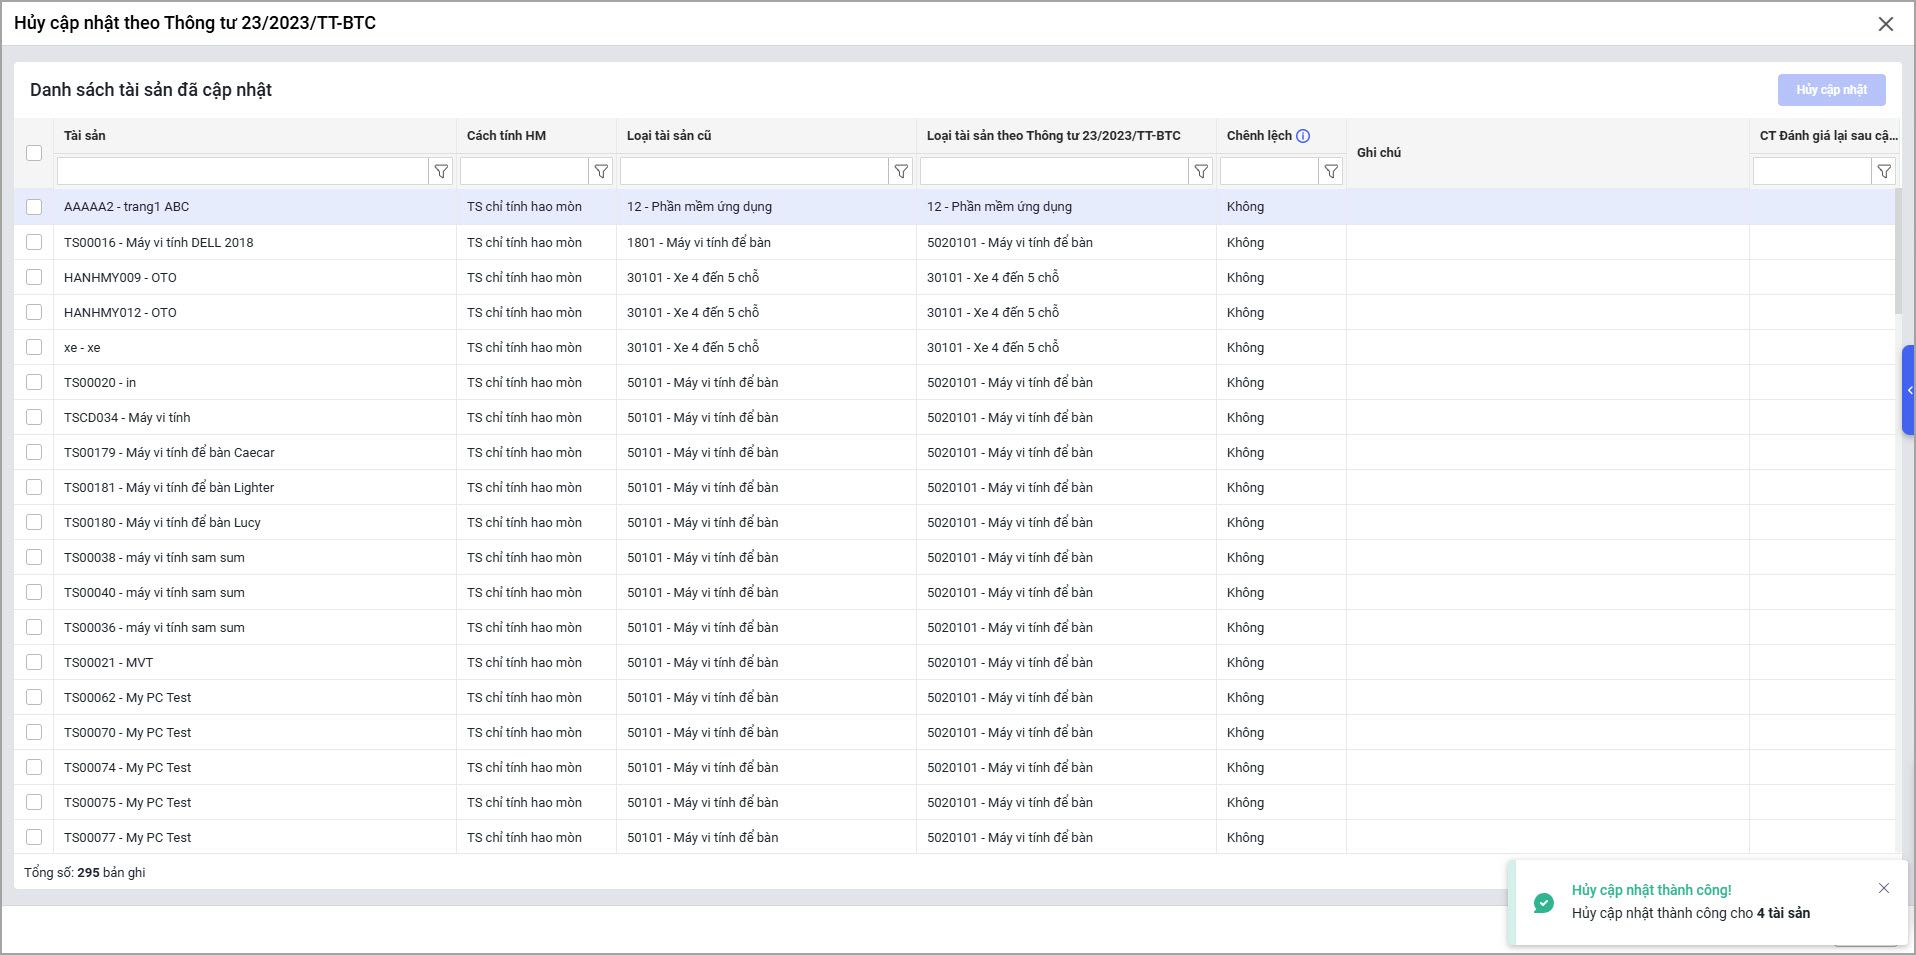Click the Chênh lệch column filter icon

pos(1331,172)
